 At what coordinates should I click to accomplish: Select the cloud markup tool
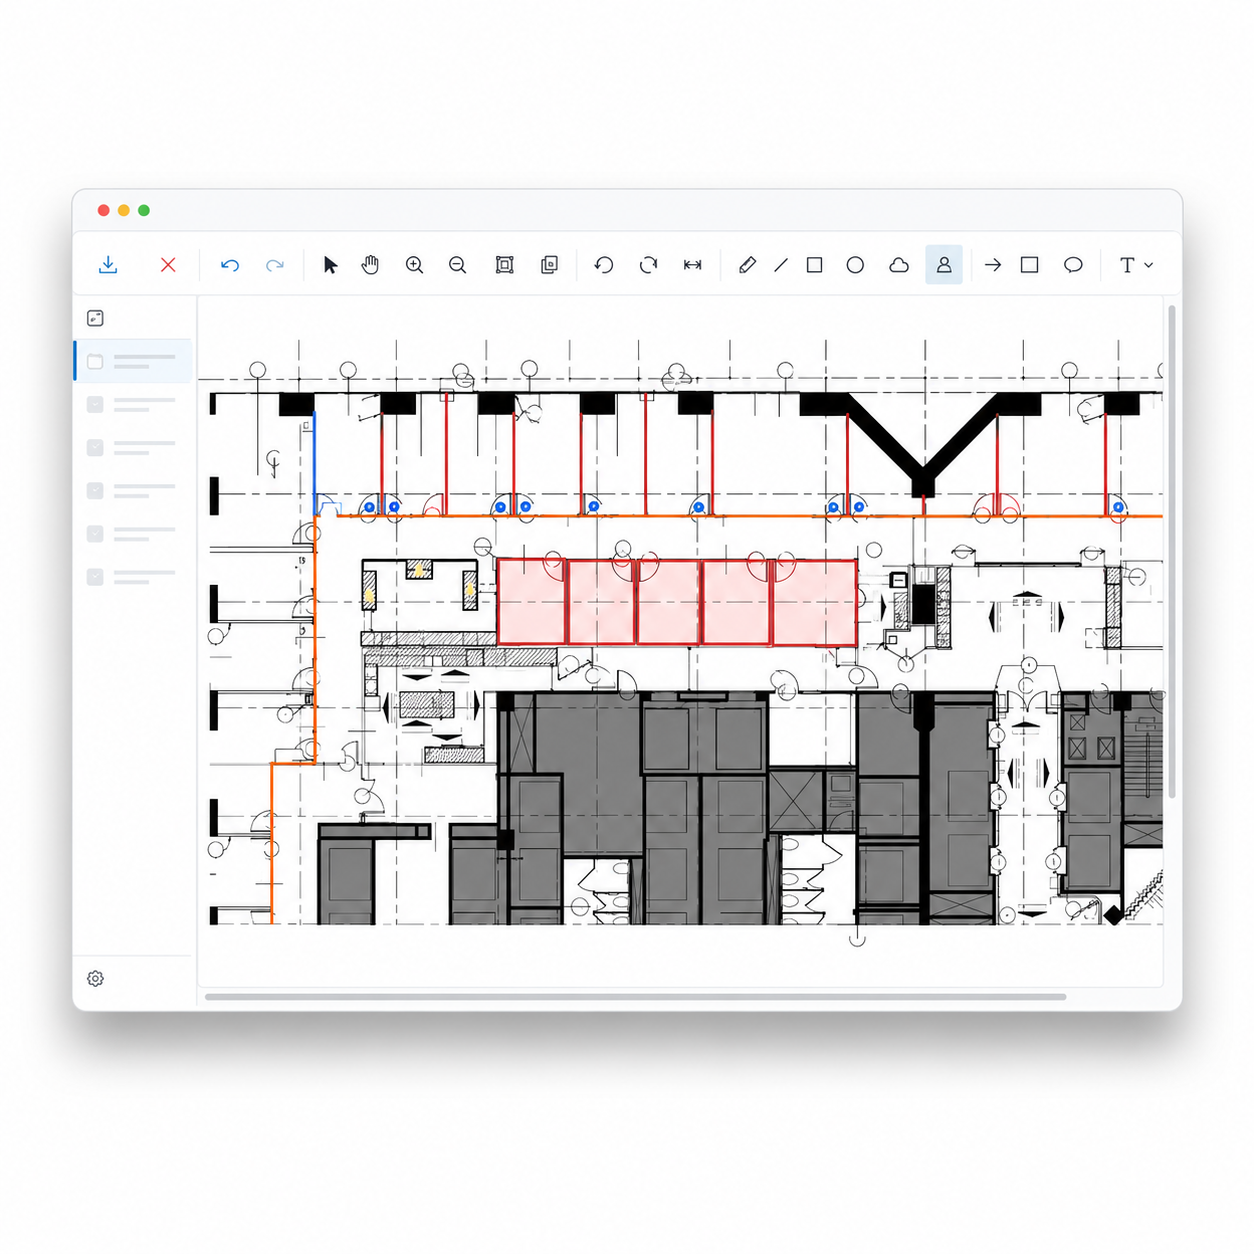899,265
